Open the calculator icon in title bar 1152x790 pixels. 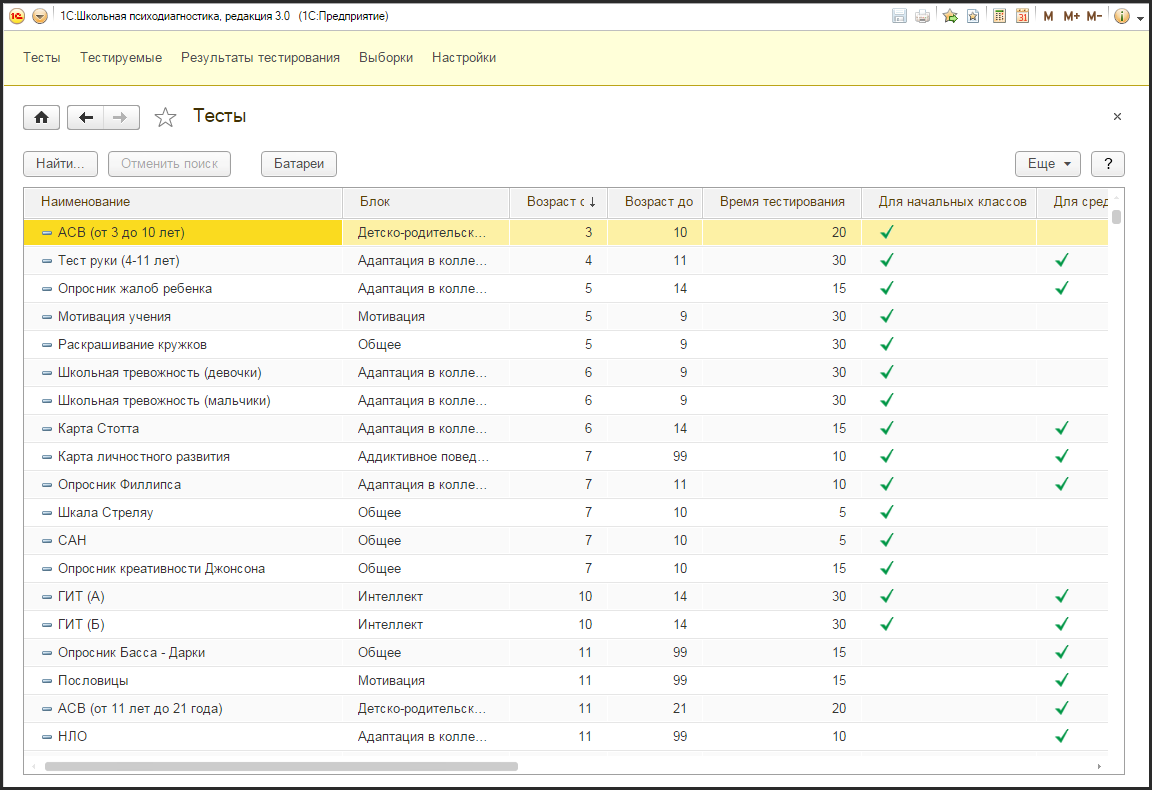(999, 16)
